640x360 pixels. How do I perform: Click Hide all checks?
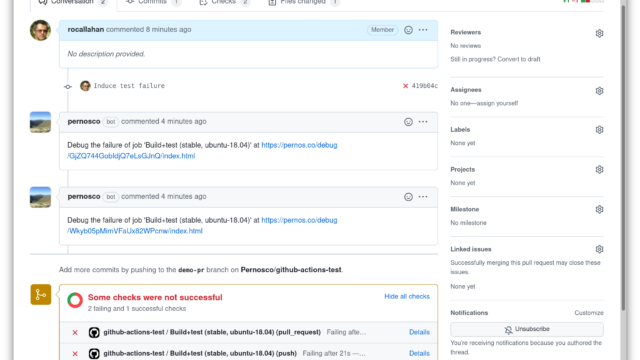[407, 296]
